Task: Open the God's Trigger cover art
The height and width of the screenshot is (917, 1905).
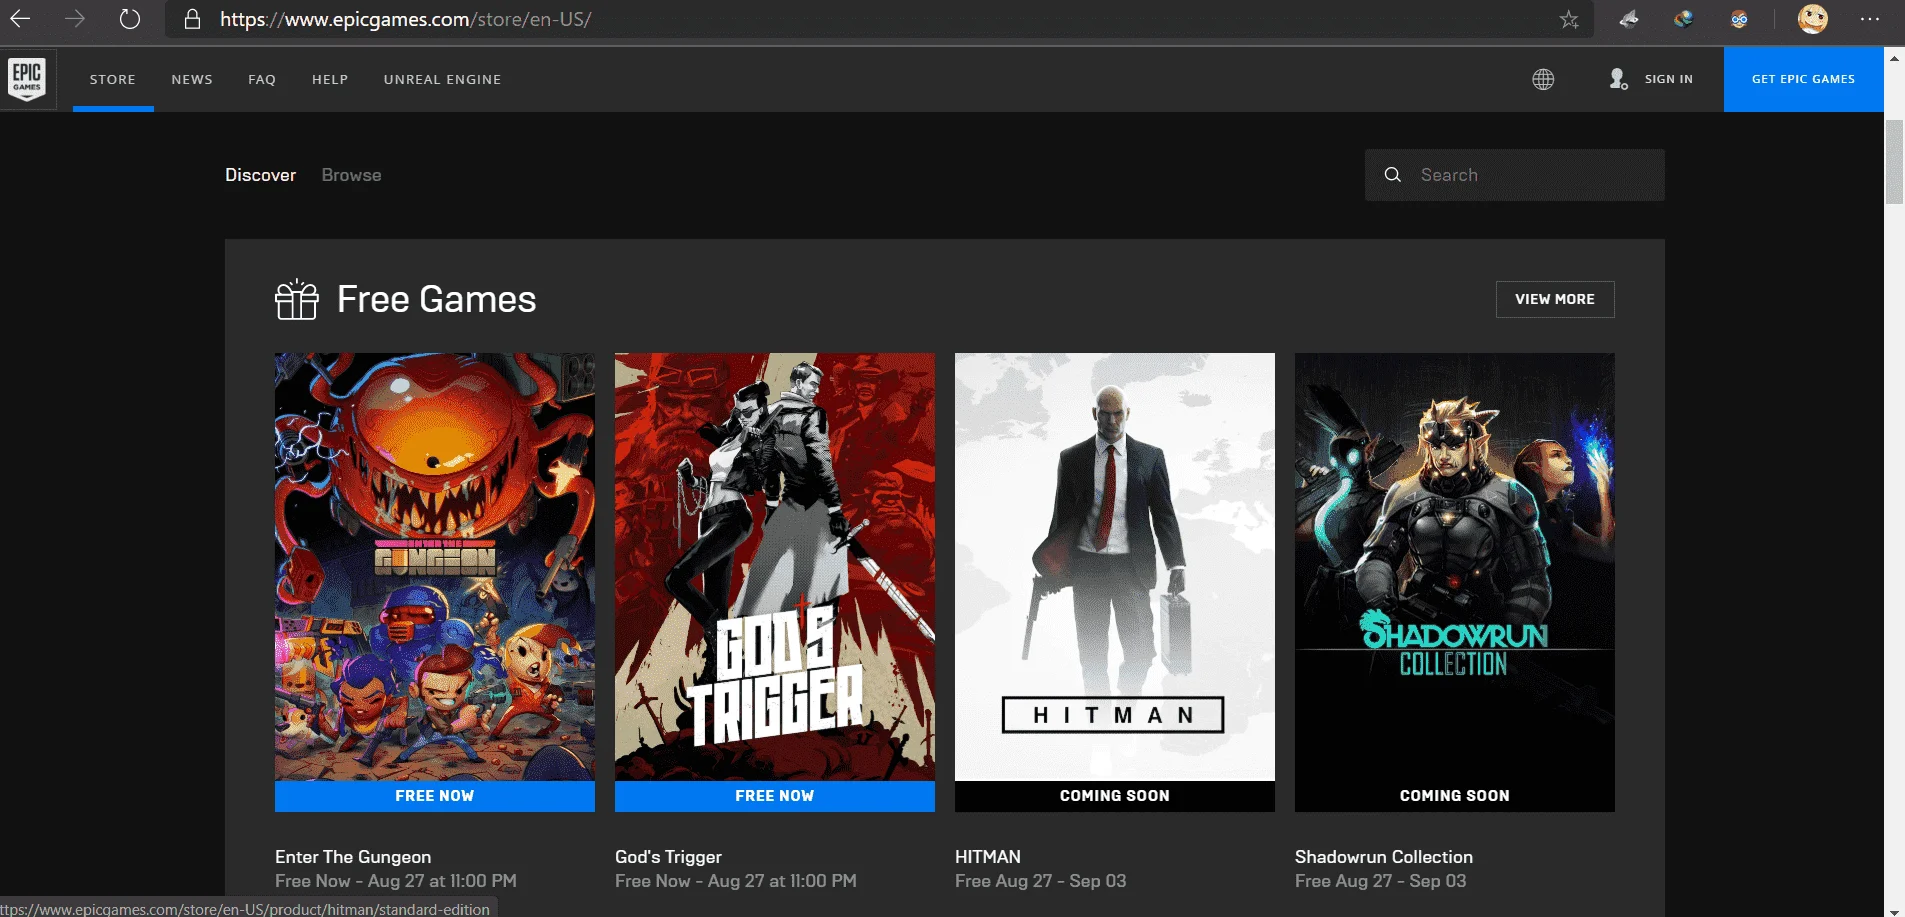Action: click(x=775, y=567)
